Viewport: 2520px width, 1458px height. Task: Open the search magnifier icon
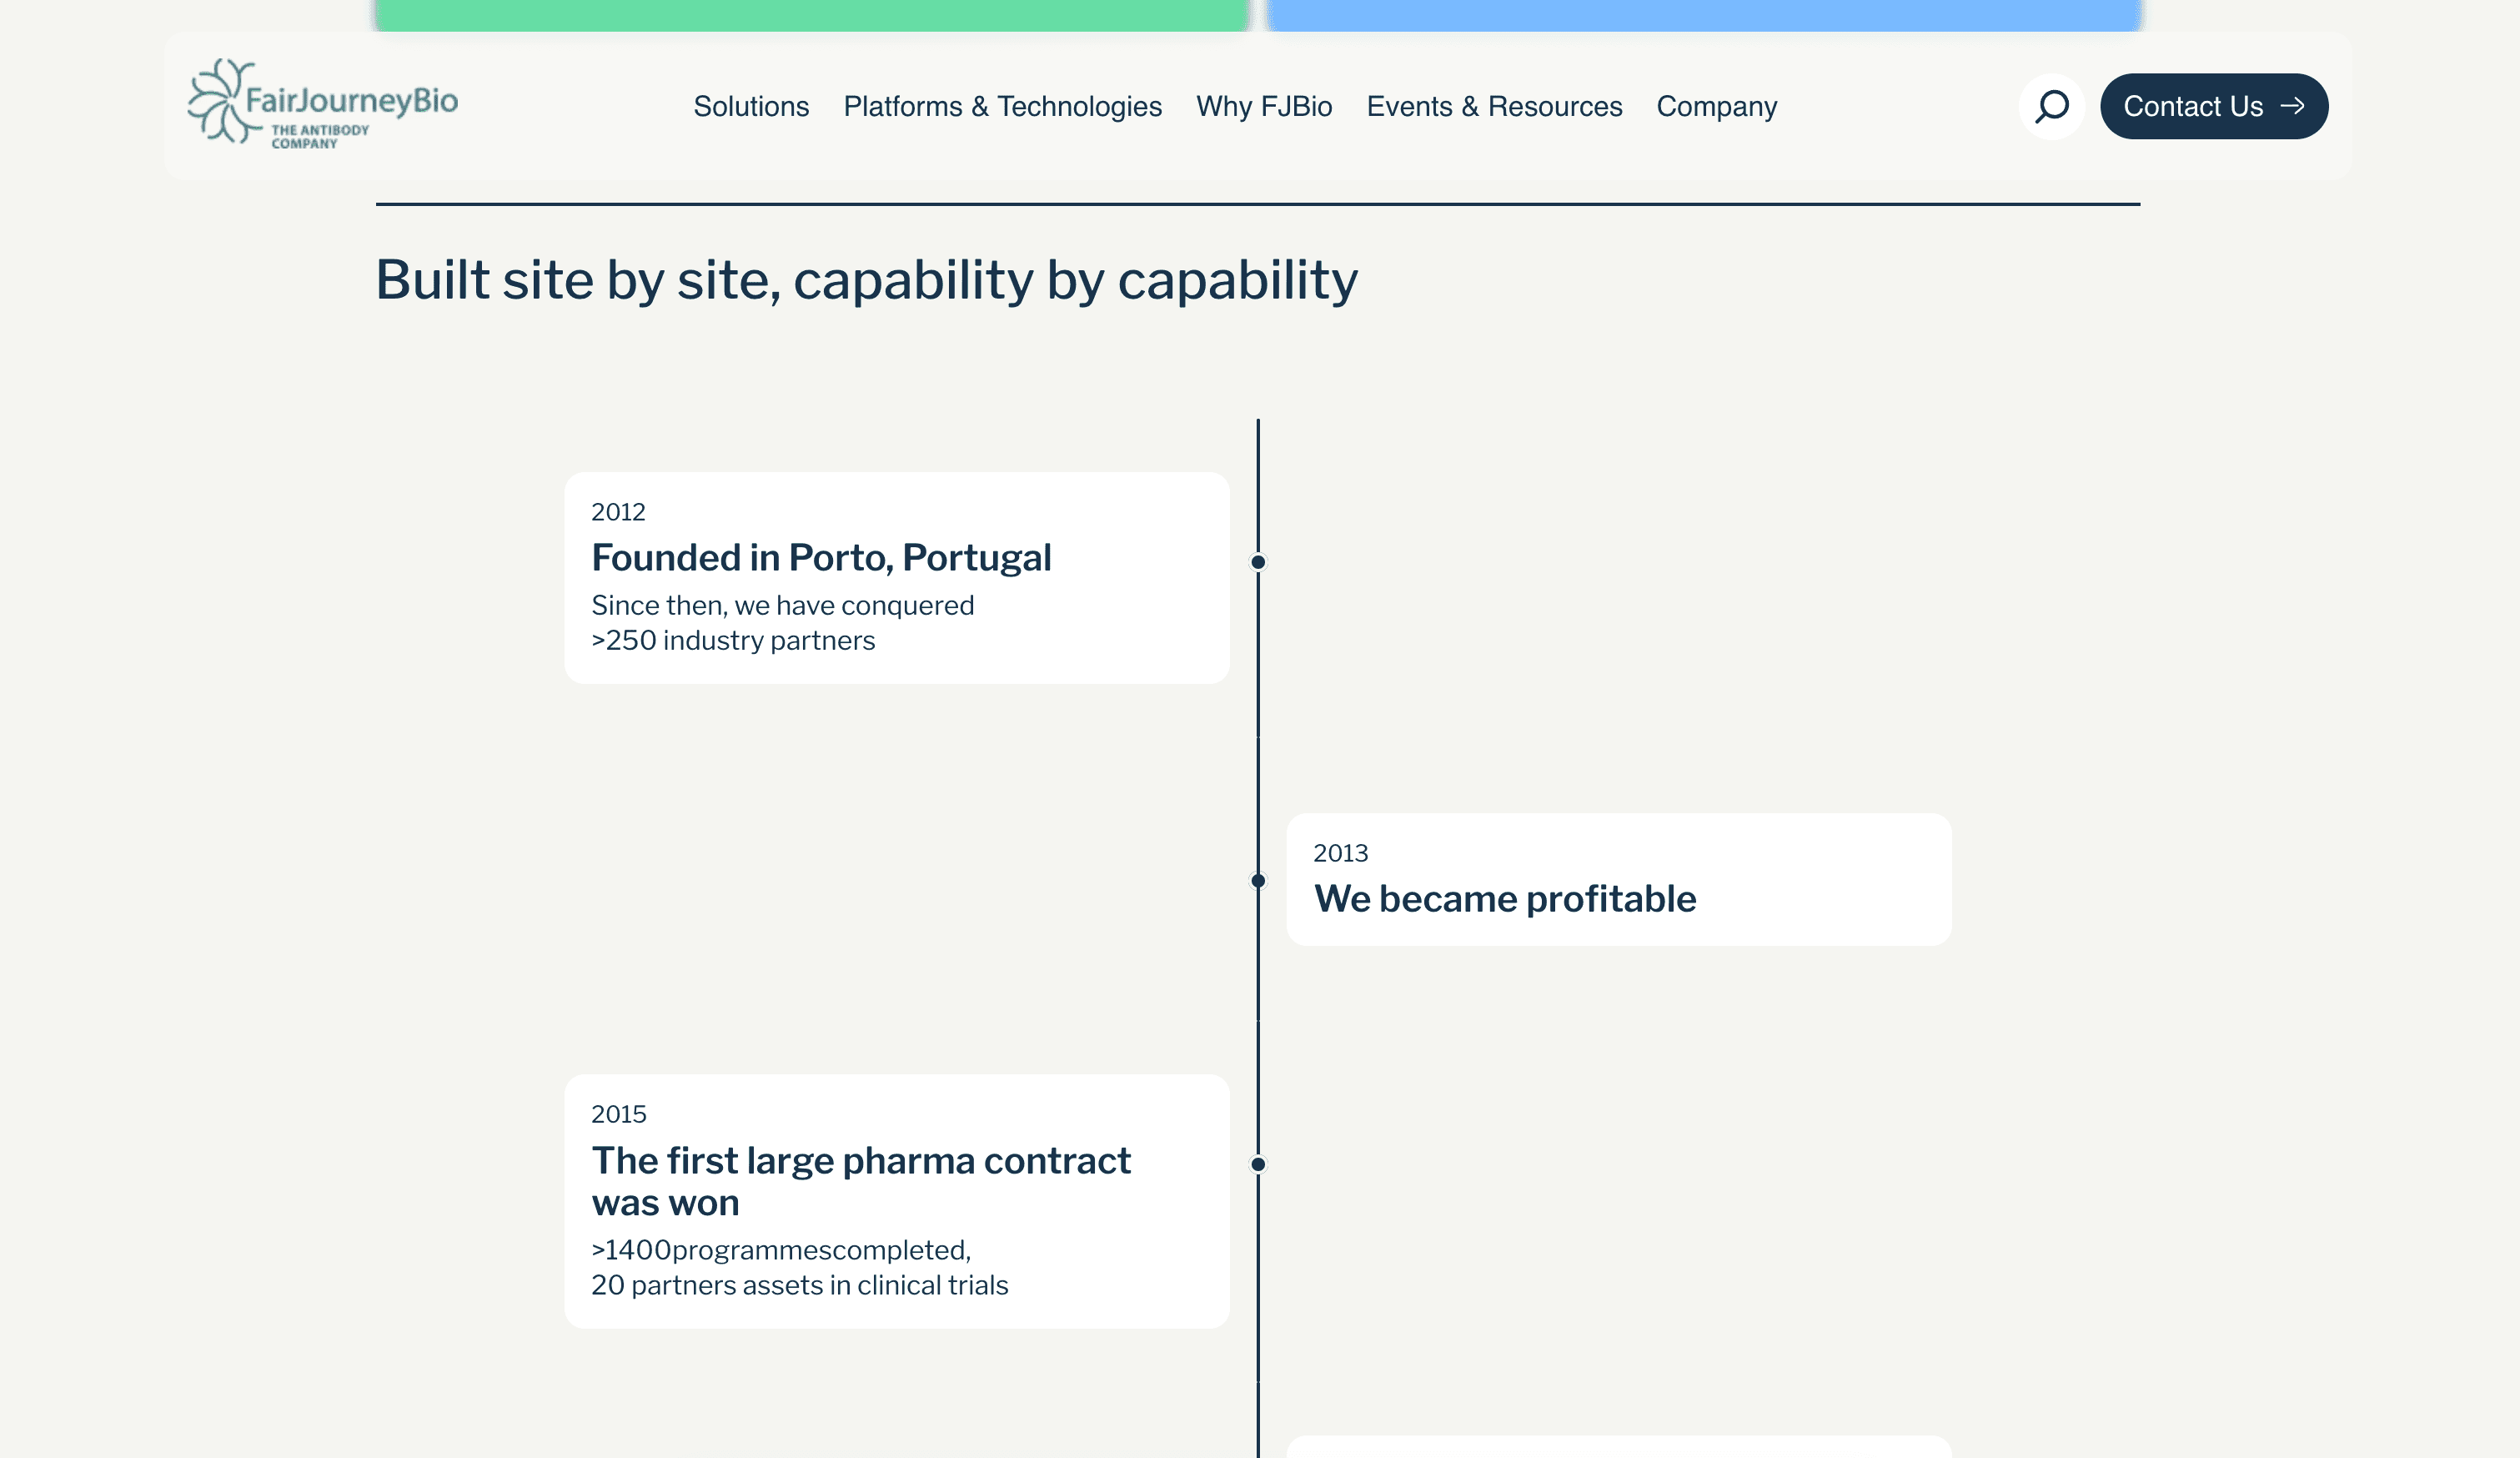coord(2051,106)
